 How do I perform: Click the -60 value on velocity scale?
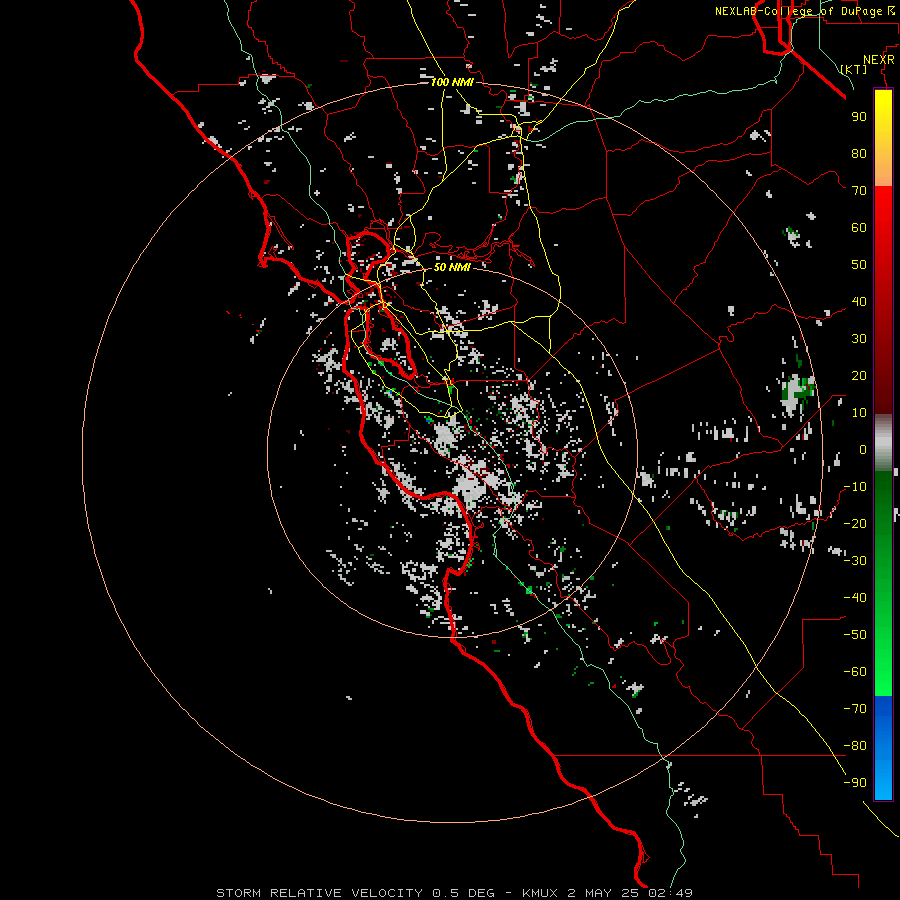point(855,672)
